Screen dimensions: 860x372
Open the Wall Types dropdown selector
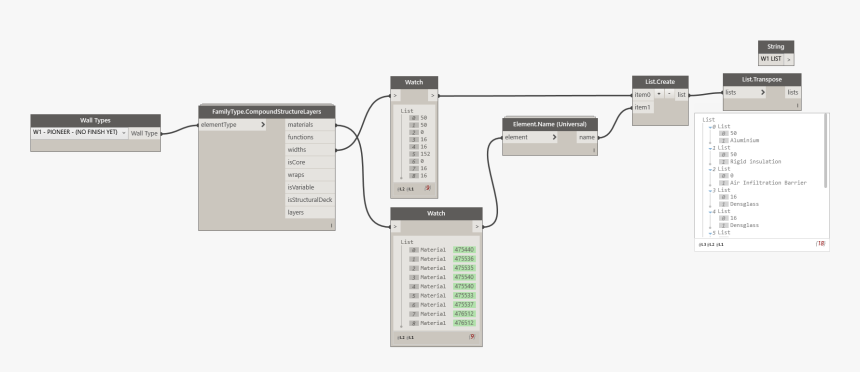point(80,132)
